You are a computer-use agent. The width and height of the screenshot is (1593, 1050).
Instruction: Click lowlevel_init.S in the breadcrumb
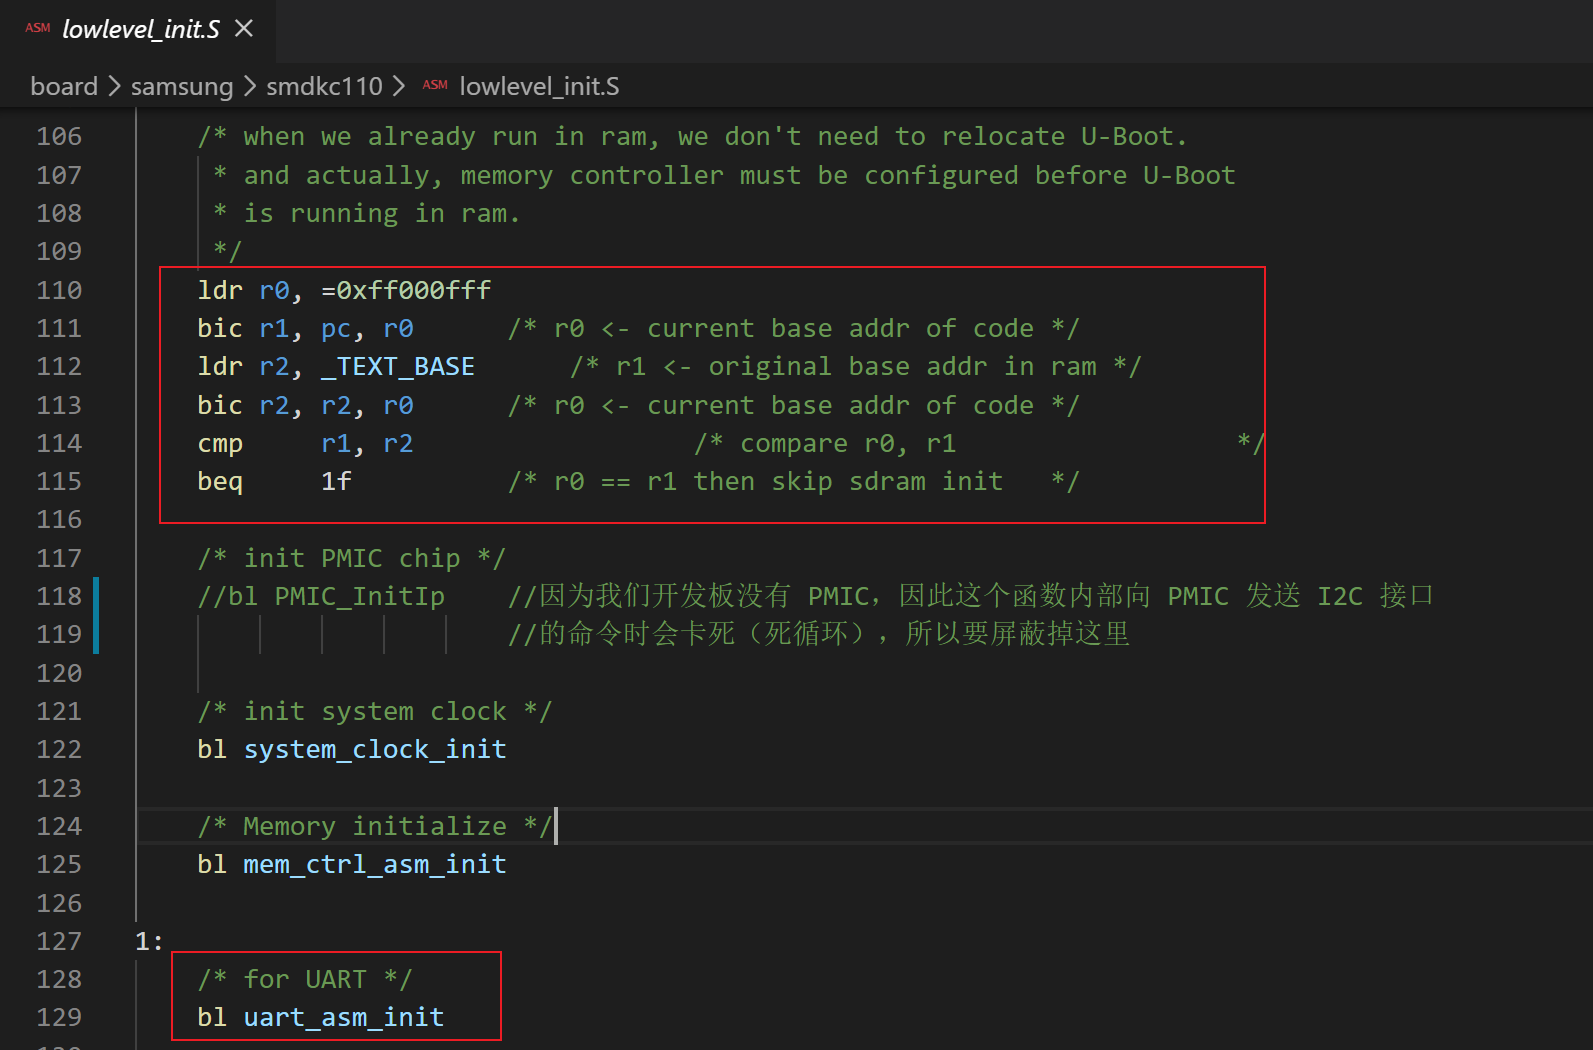click(539, 87)
